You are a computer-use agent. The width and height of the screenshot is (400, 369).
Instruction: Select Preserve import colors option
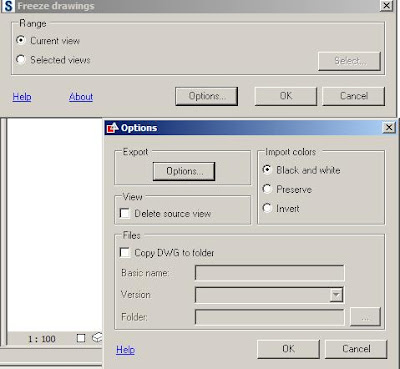tap(267, 189)
